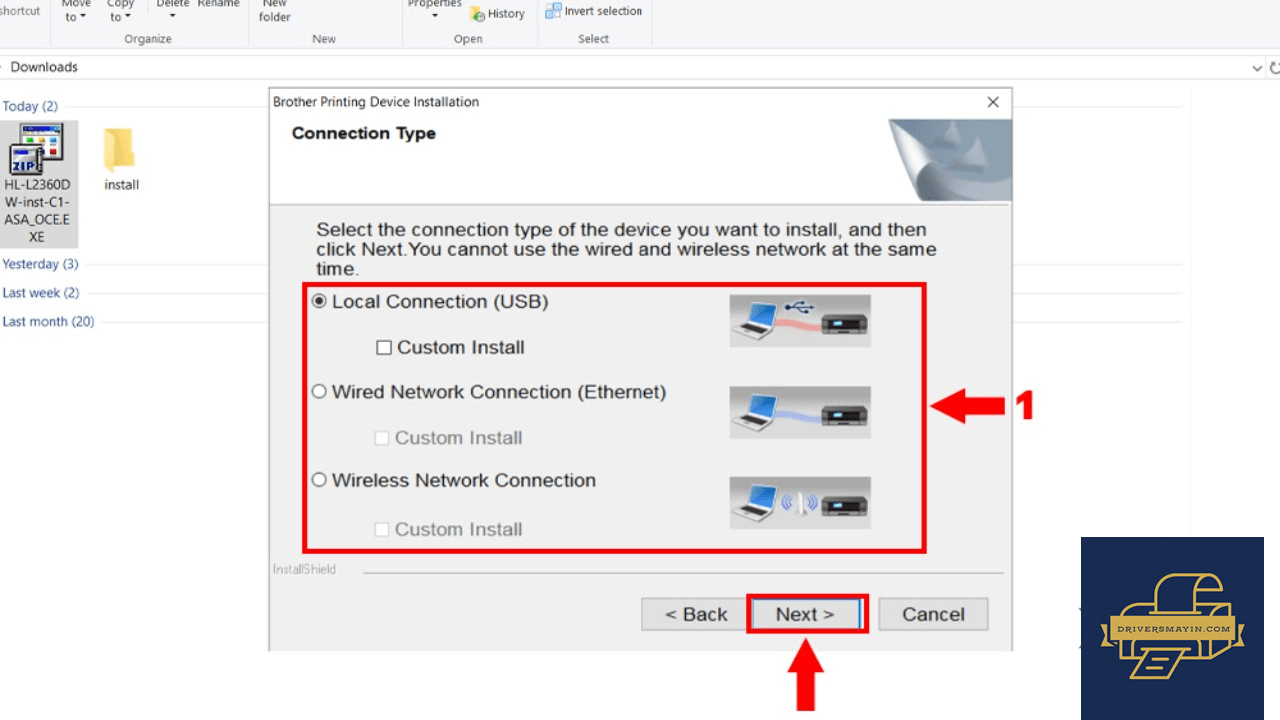Open the Move to dropdown in Explorer
The height and width of the screenshot is (720, 1280).
[76, 11]
